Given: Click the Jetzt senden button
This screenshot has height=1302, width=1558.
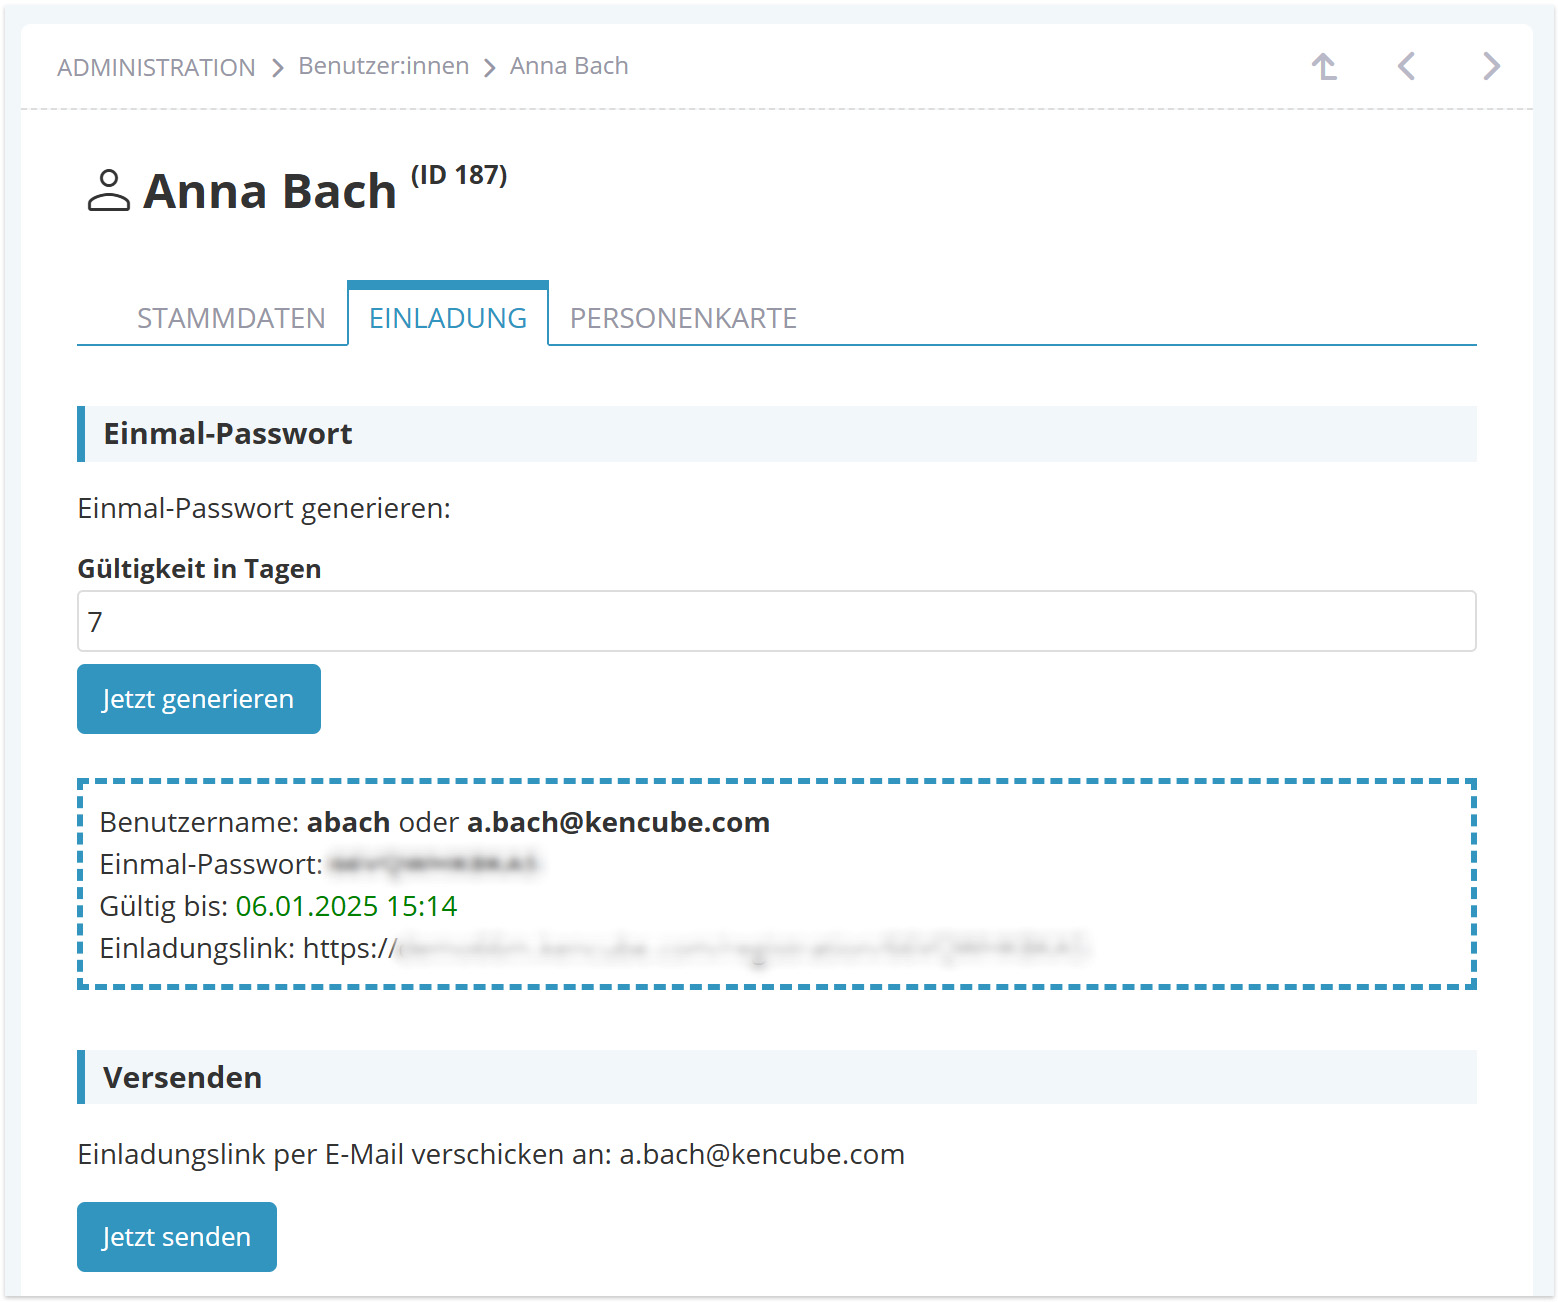Looking at the screenshot, I should (177, 1237).
